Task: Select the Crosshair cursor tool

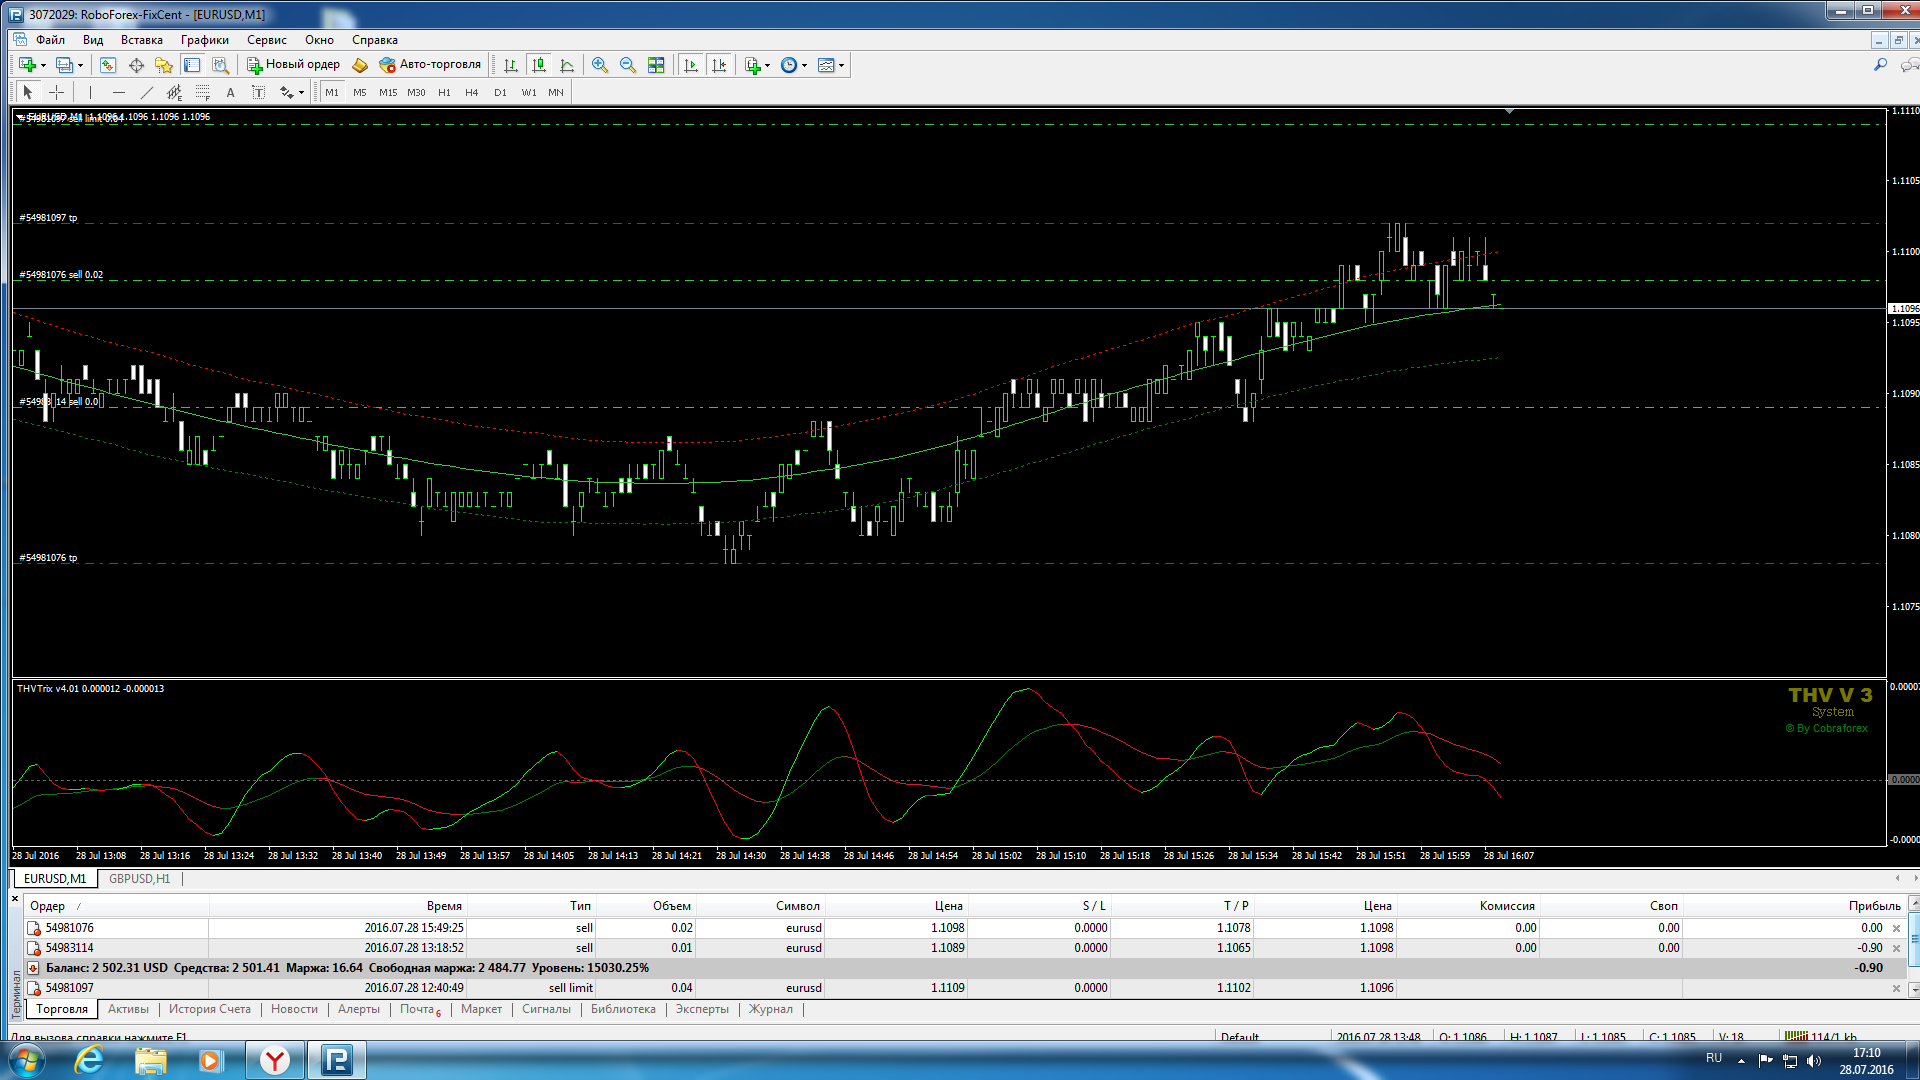Action: [57, 92]
